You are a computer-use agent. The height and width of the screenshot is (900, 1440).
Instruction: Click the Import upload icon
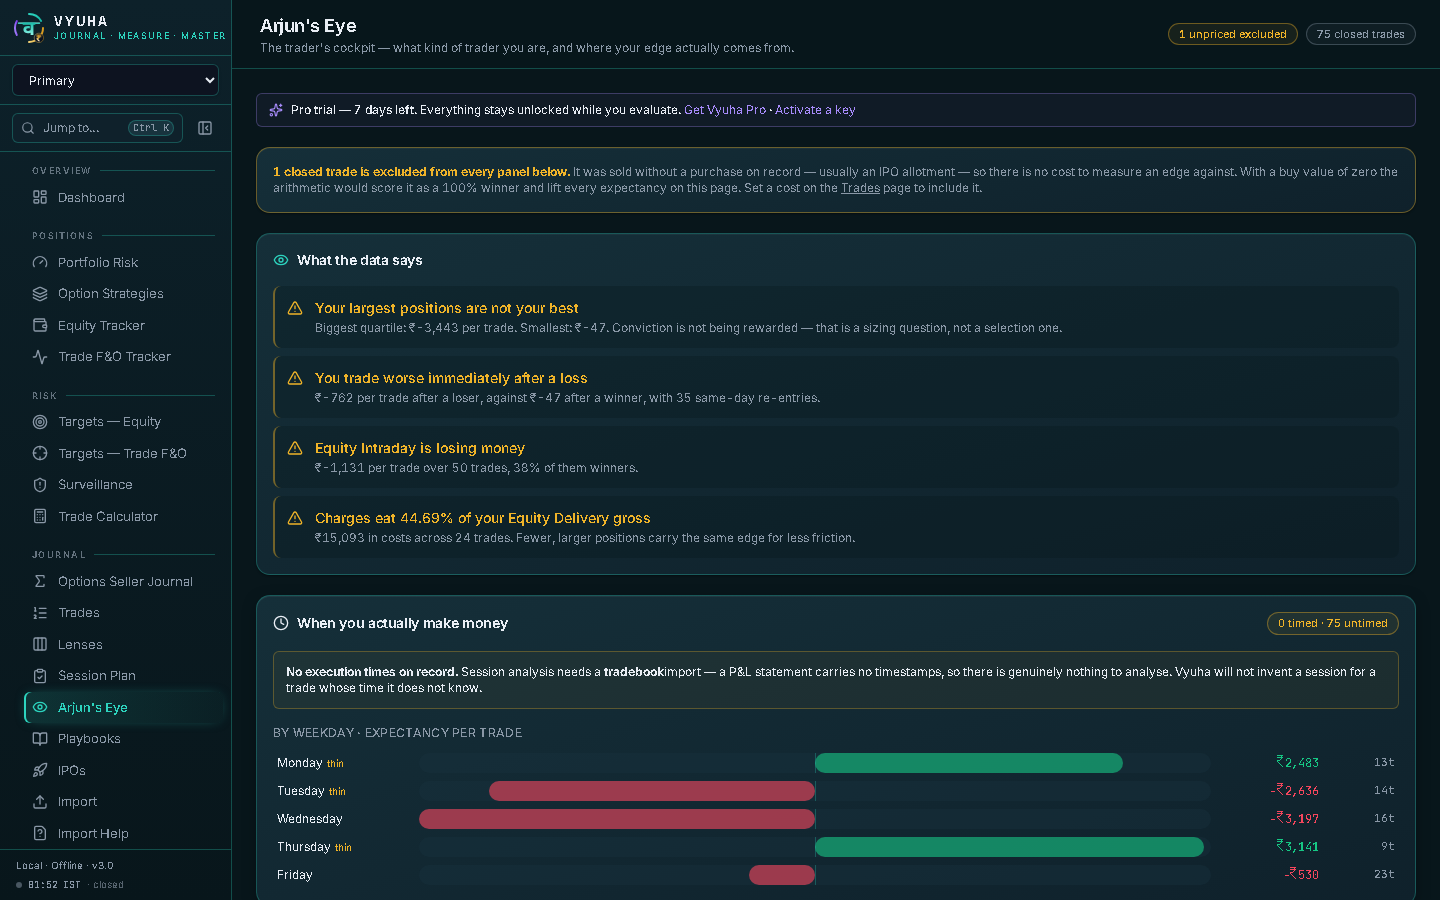tap(40, 802)
